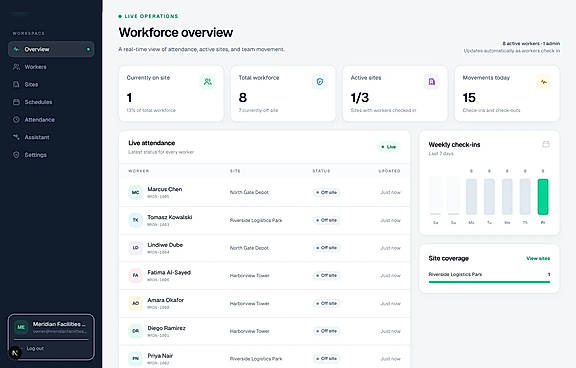Click Off site status for Marcus Chen
The height and width of the screenshot is (368, 576).
326,192
